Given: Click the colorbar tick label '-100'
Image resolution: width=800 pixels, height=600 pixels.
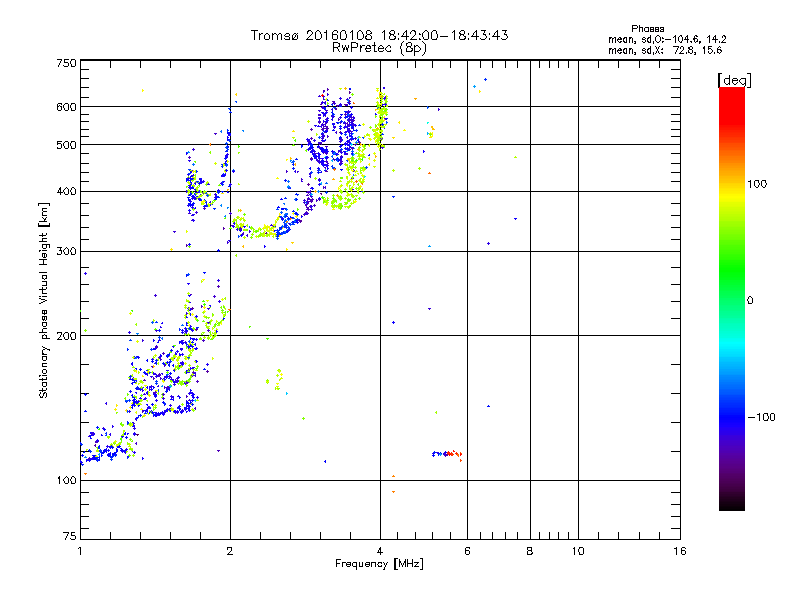Looking at the screenshot, I should (x=761, y=417).
